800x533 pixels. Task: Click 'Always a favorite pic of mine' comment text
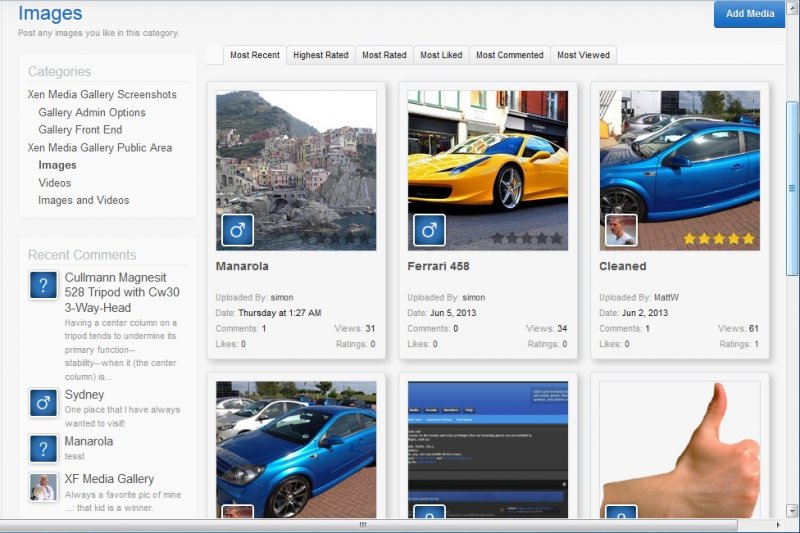click(122, 494)
